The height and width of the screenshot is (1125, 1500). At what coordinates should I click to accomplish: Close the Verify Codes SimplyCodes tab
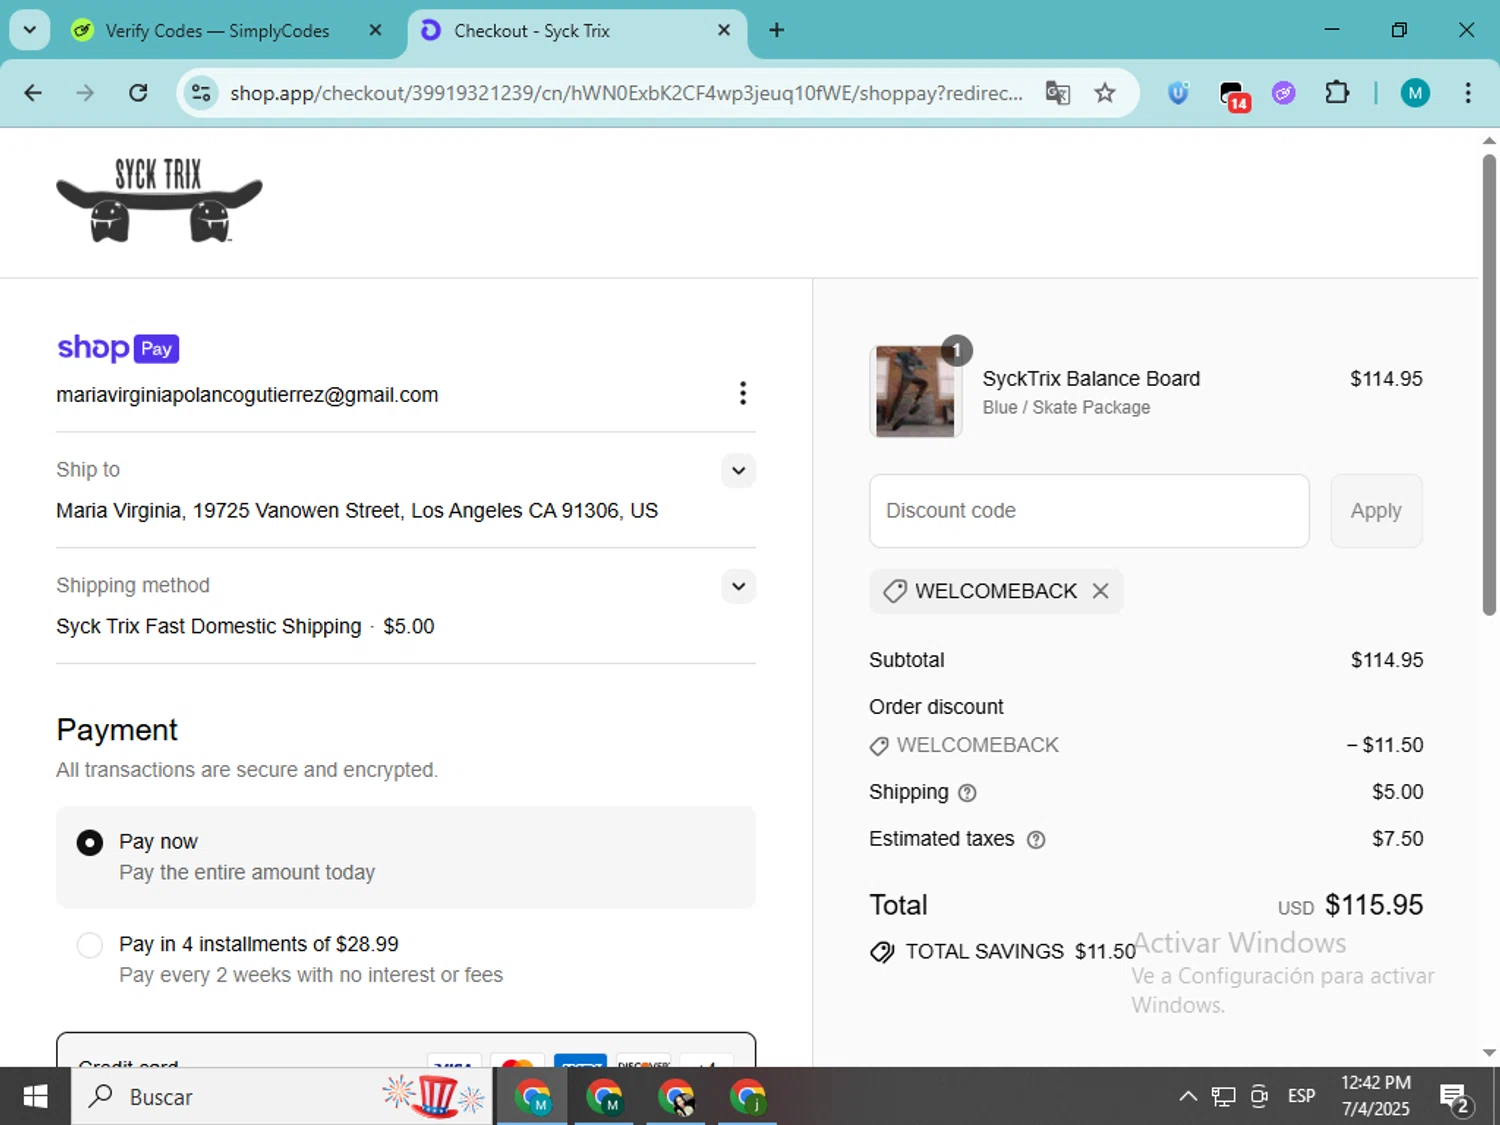pos(375,30)
